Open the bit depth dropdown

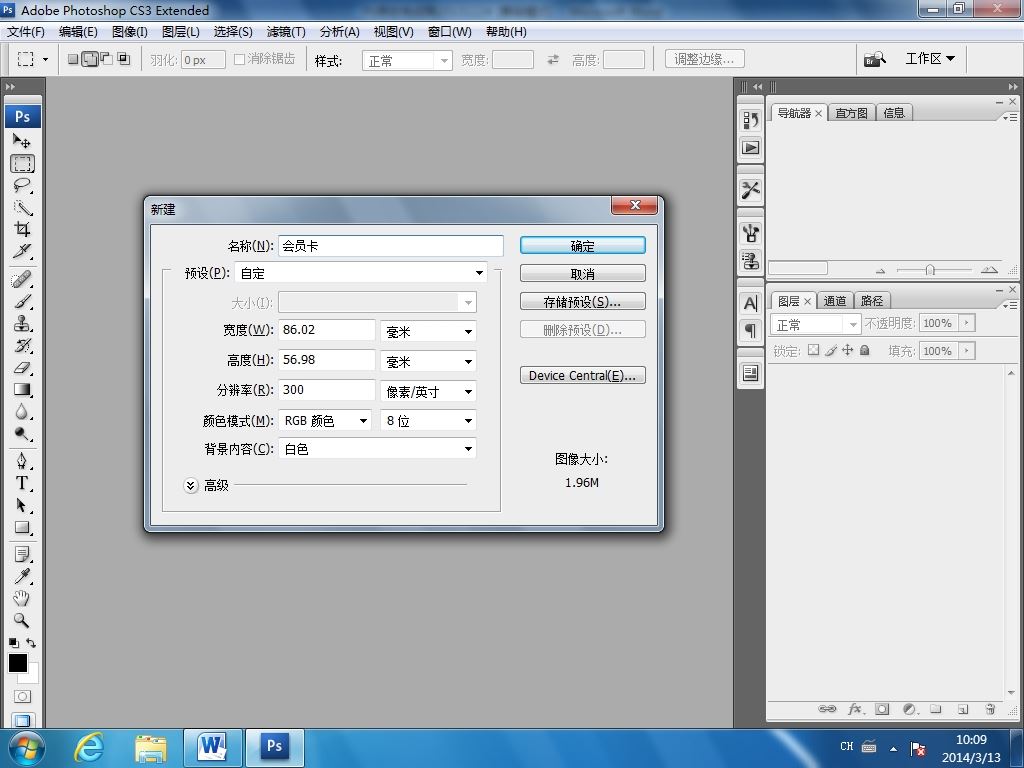[x=428, y=421]
